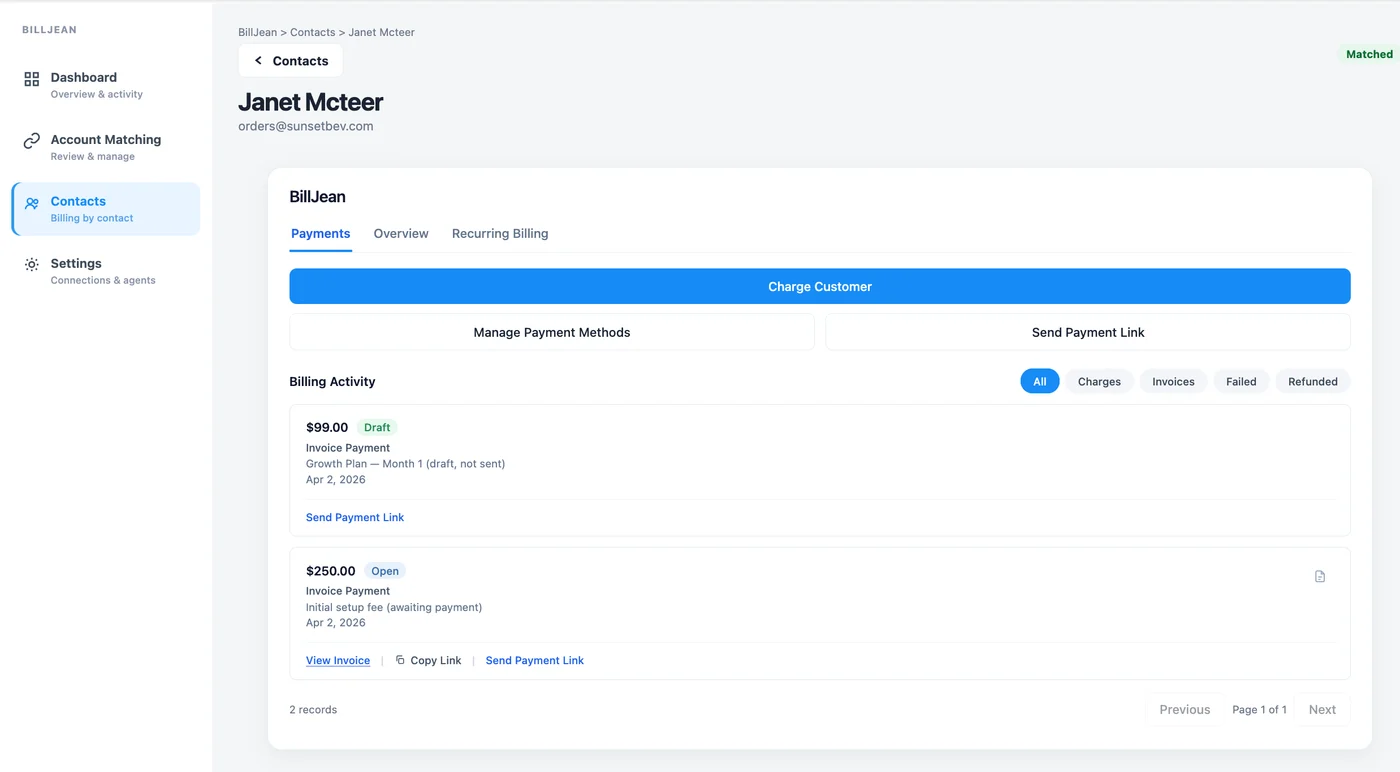The width and height of the screenshot is (1400, 772).
Task: Filter billing activity by Refunded
Action: [1313, 381]
